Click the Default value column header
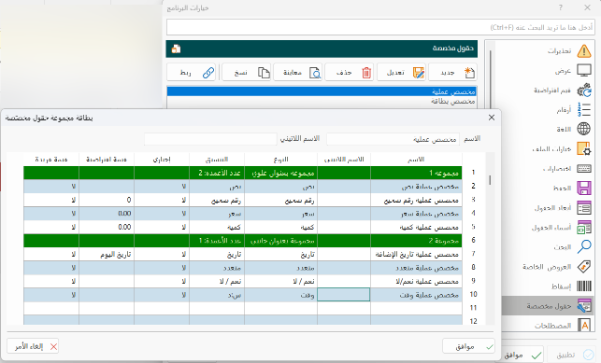The height and width of the screenshot is (363, 601). pyautogui.click(x=106, y=159)
